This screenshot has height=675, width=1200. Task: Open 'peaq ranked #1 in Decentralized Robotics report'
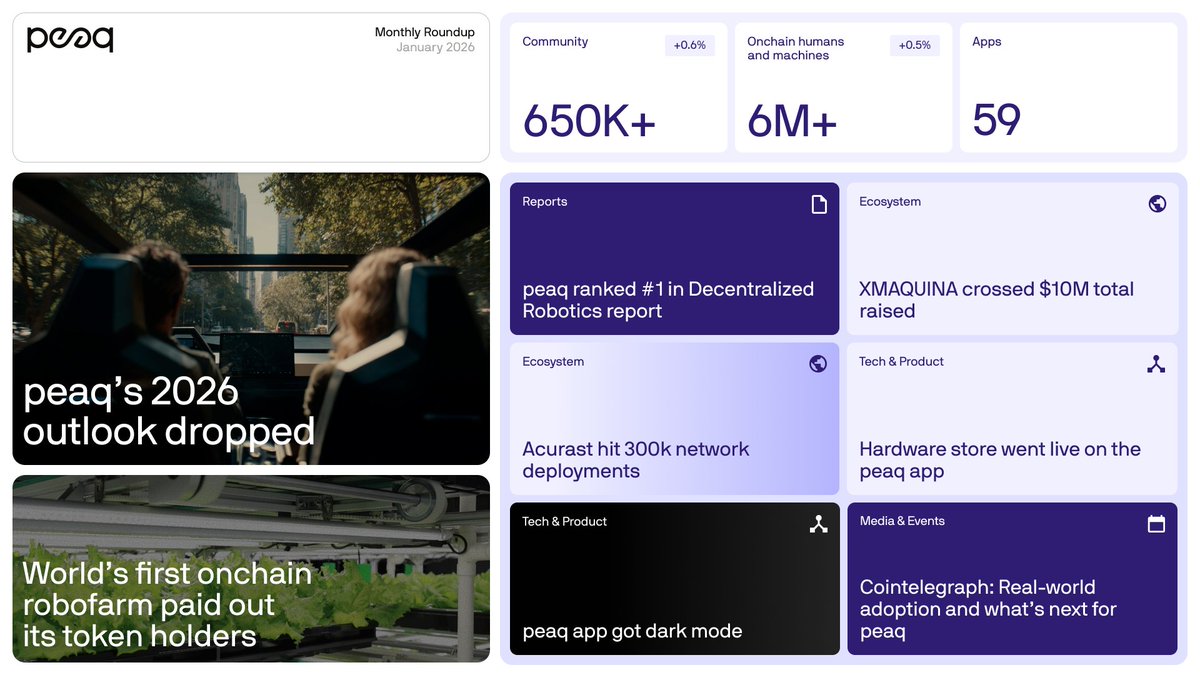click(668, 300)
